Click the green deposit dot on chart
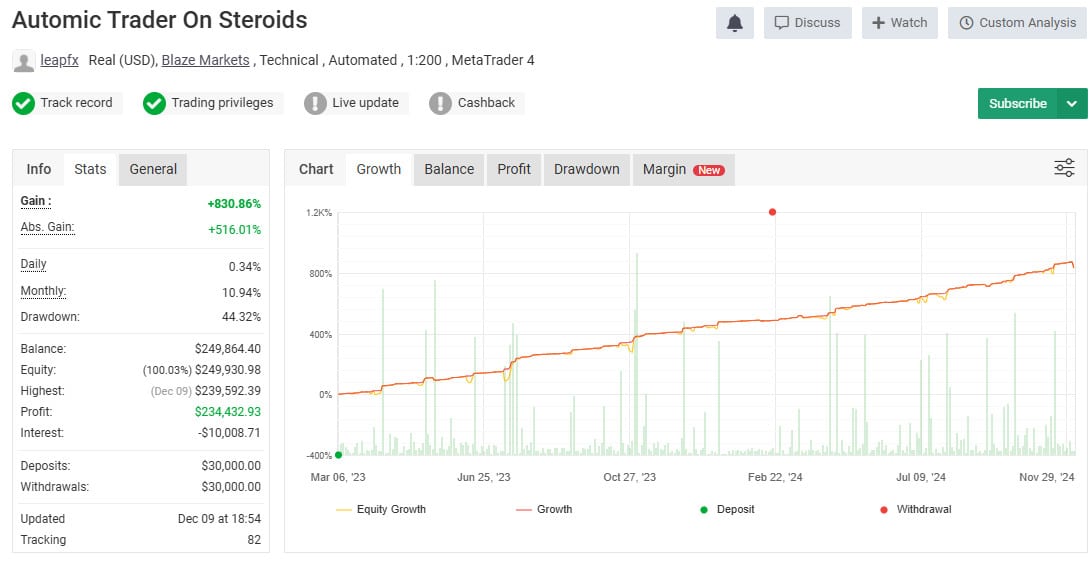 [x=338, y=455]
